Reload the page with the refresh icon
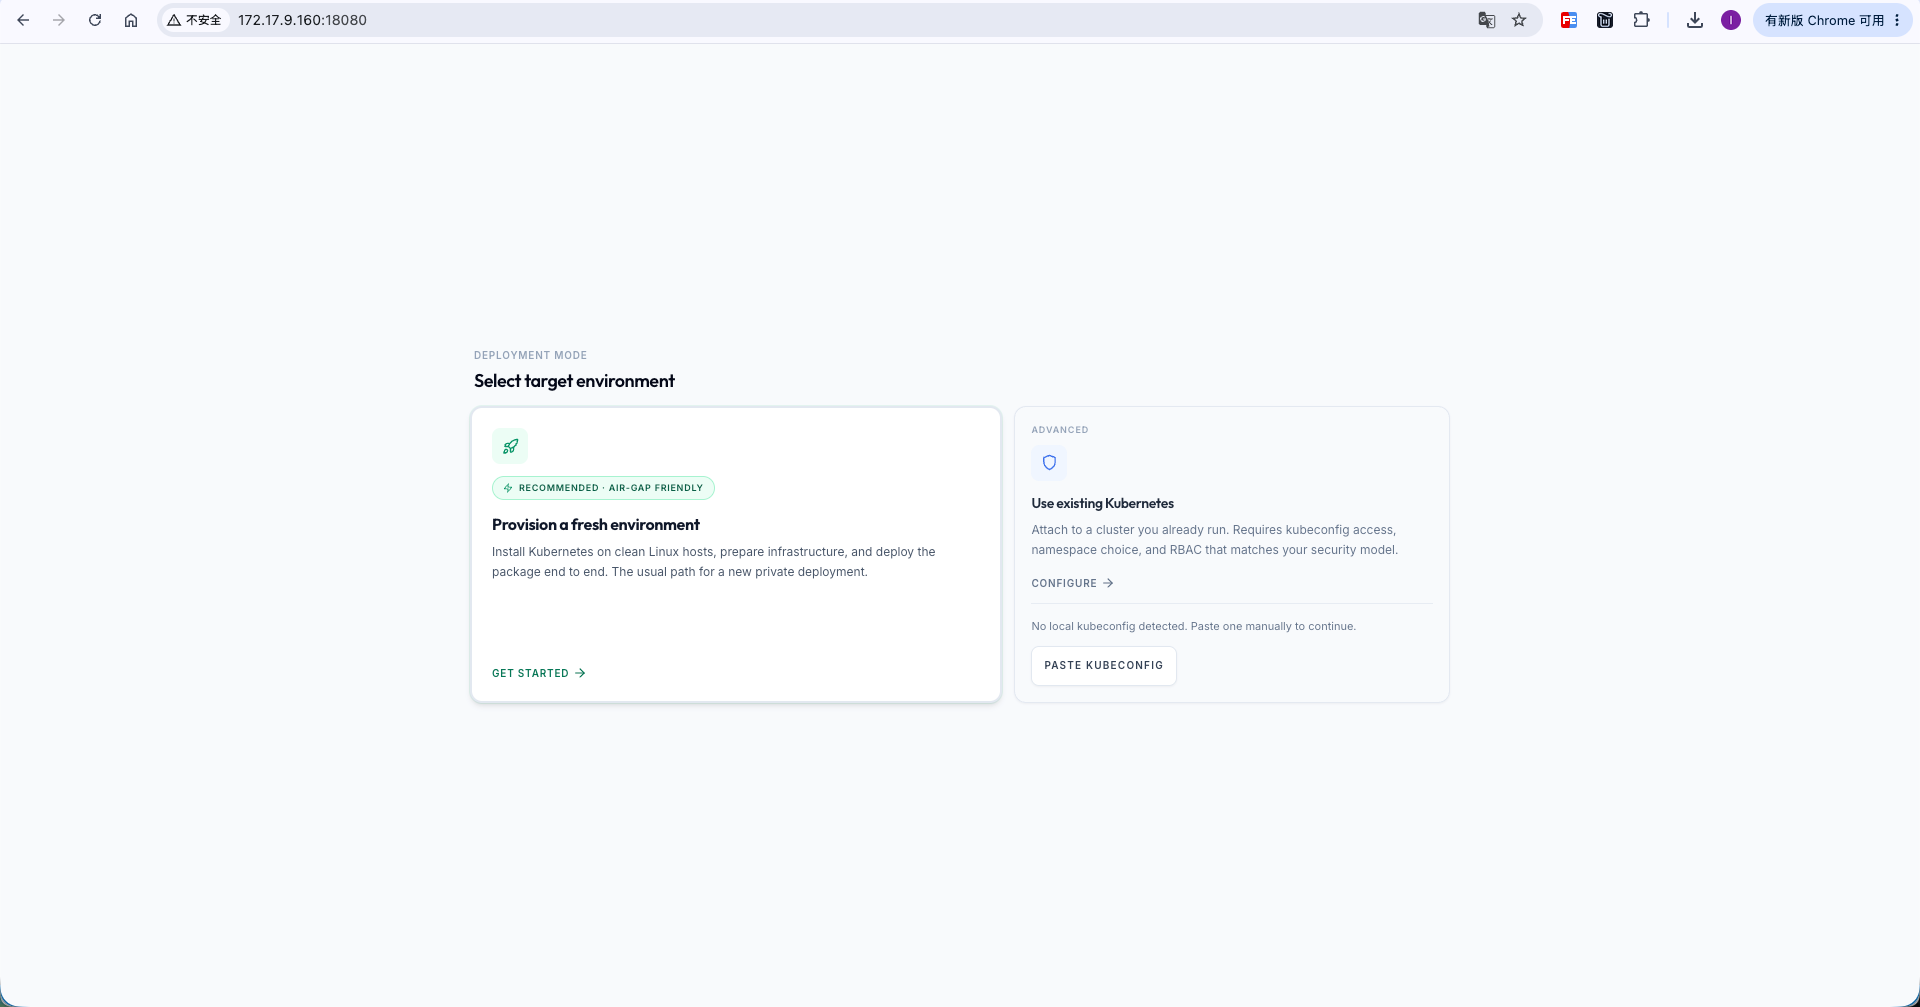This screenshot has height=1007, width=1920. [x=95, y=20]
